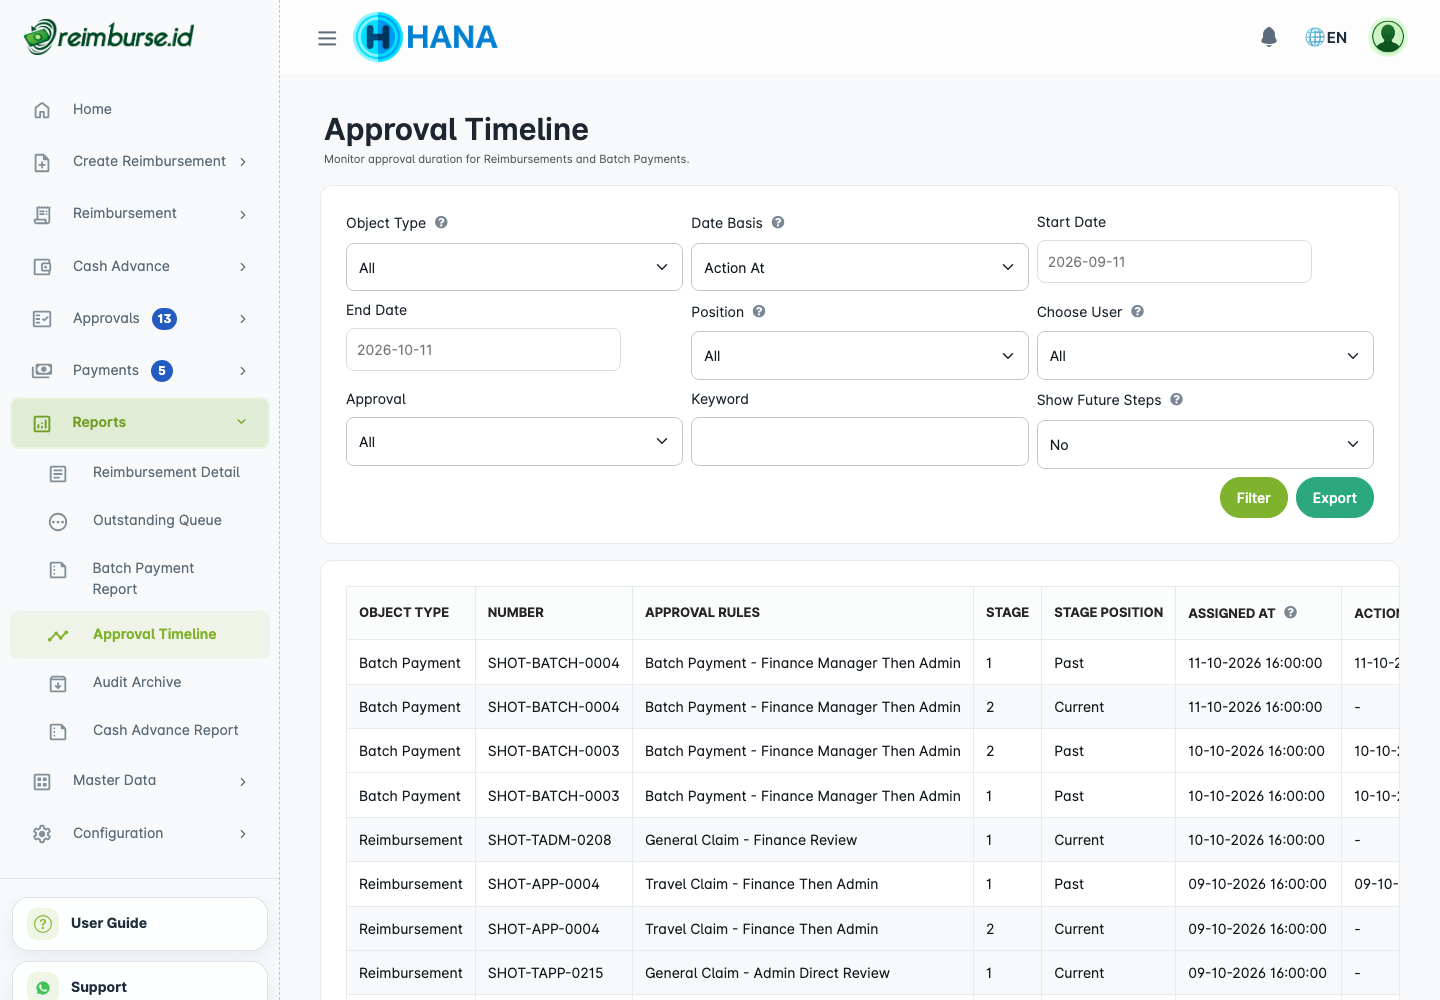
Task: Click the Position help question icon
Action: [x=759, y=311]
